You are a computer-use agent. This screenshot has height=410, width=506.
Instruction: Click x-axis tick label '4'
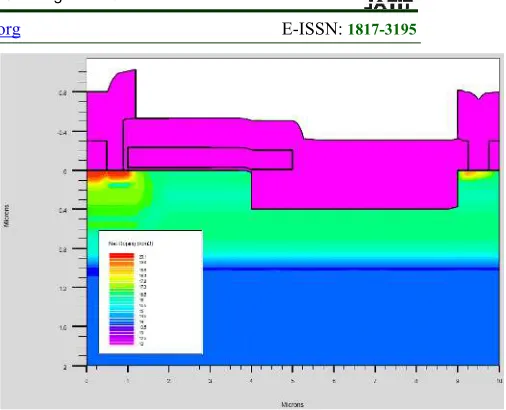[x=251, y=381]
